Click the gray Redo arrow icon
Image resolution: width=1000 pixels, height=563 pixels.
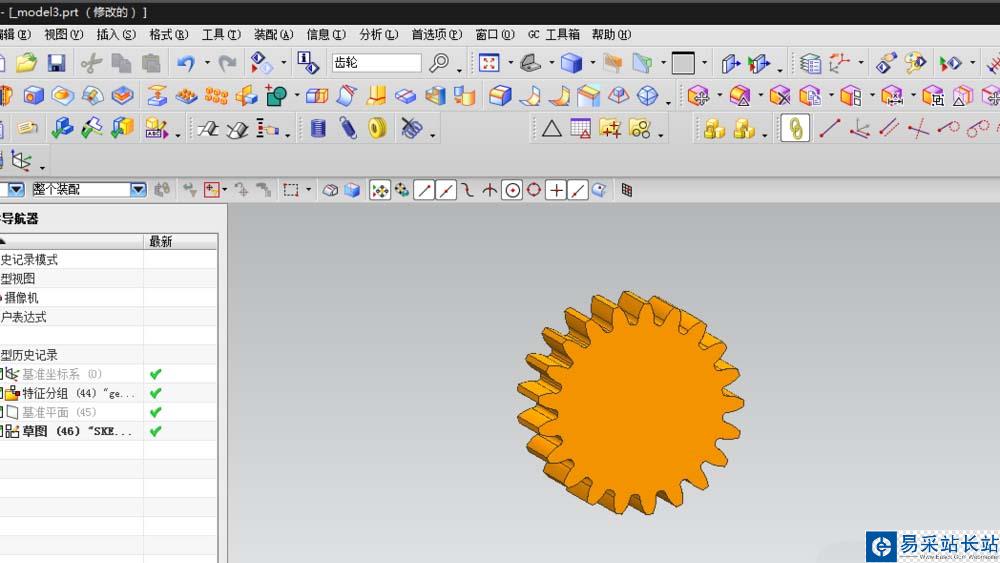(228, 62)
